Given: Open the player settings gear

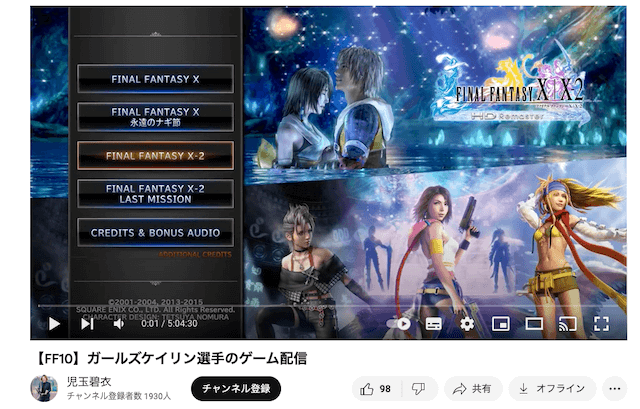Looking at the screenshot, I should 467,324.
